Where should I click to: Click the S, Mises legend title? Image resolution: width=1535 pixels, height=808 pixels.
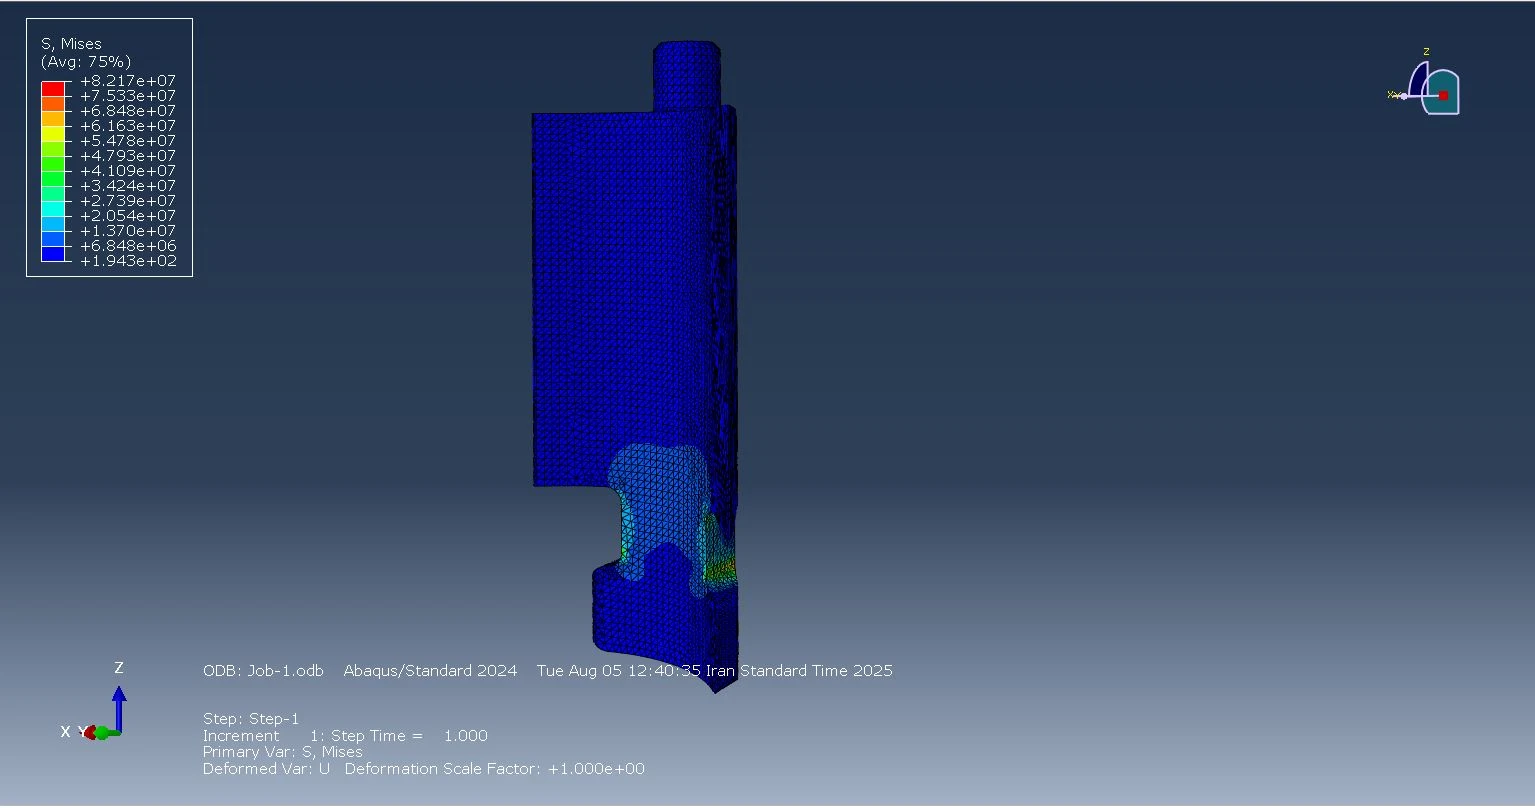(70, 44)
